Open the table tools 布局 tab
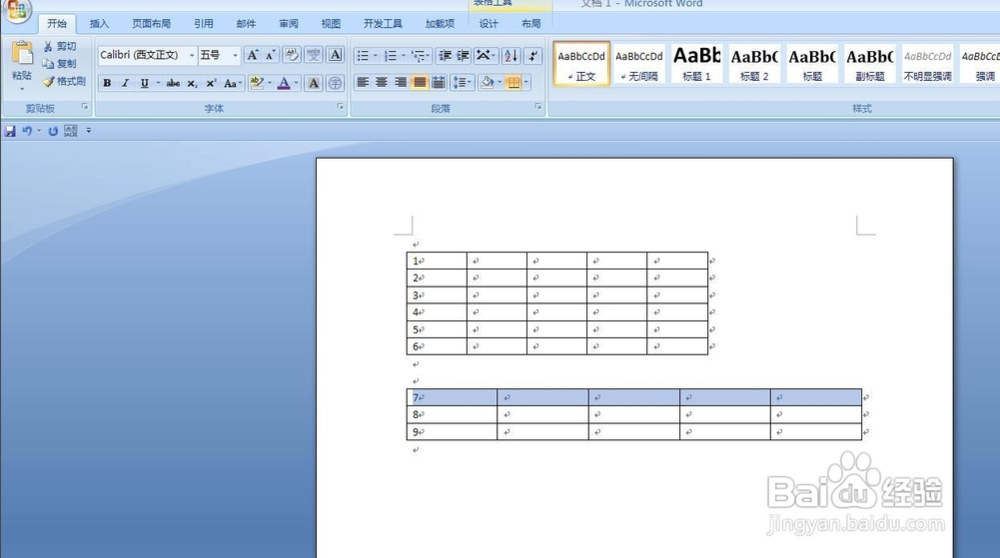Image resolution: width=1000 pixels, height=558 pixels. pos(531,24)
